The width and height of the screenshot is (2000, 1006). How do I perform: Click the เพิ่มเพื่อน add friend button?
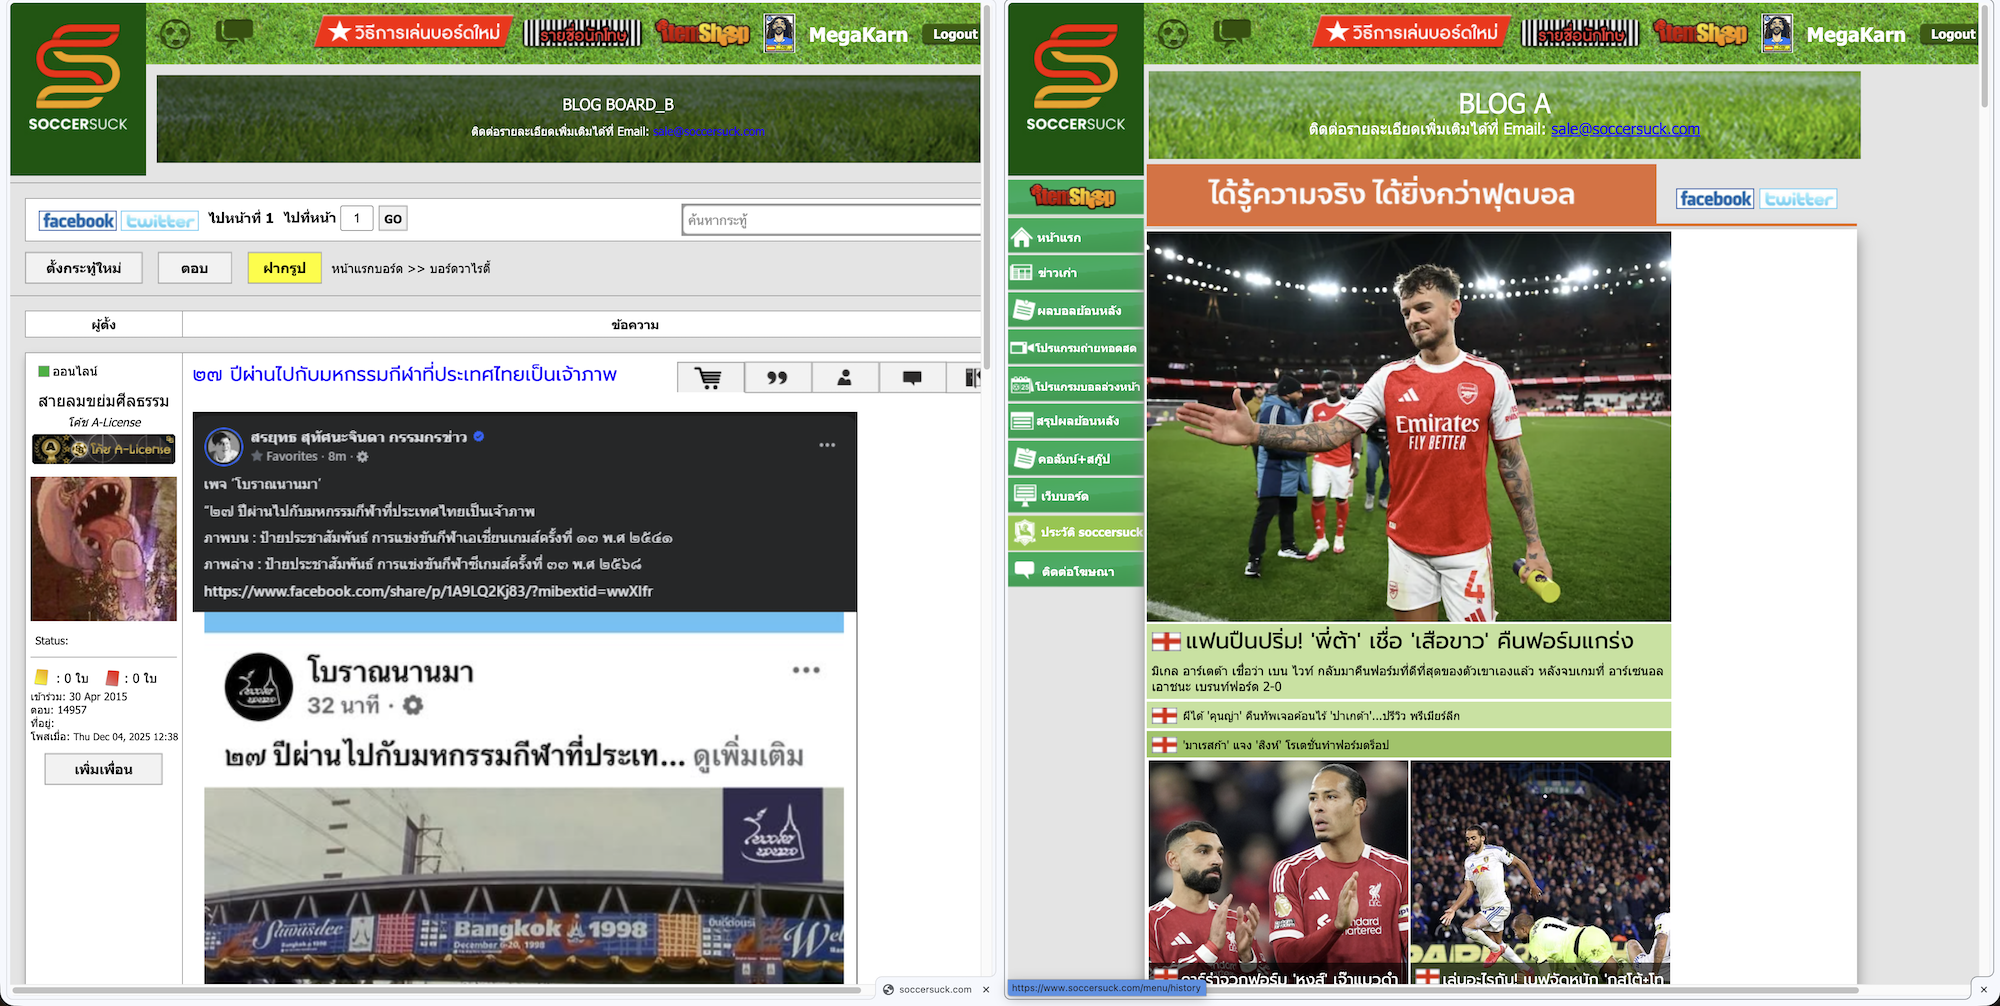tap(103, 769)
